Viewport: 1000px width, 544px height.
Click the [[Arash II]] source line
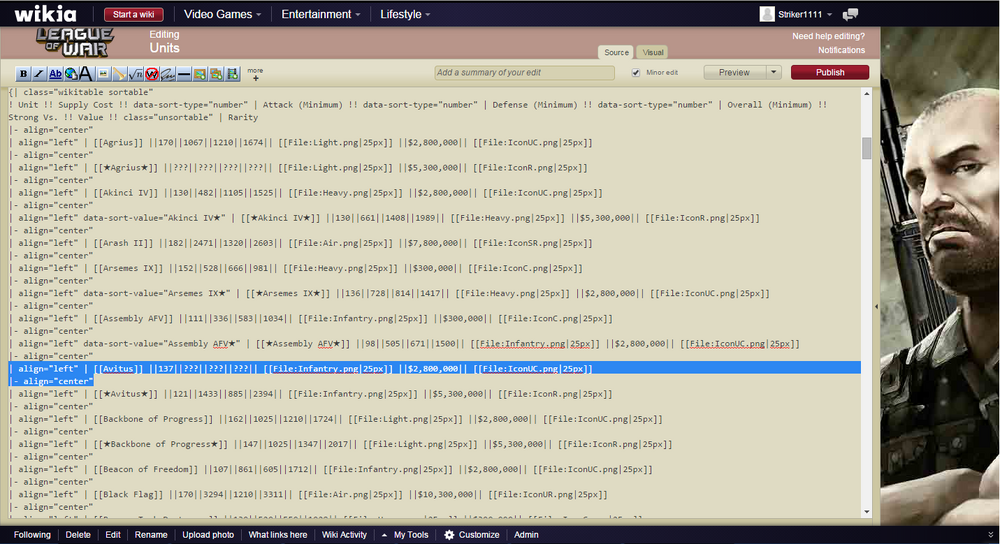[300, 243]
